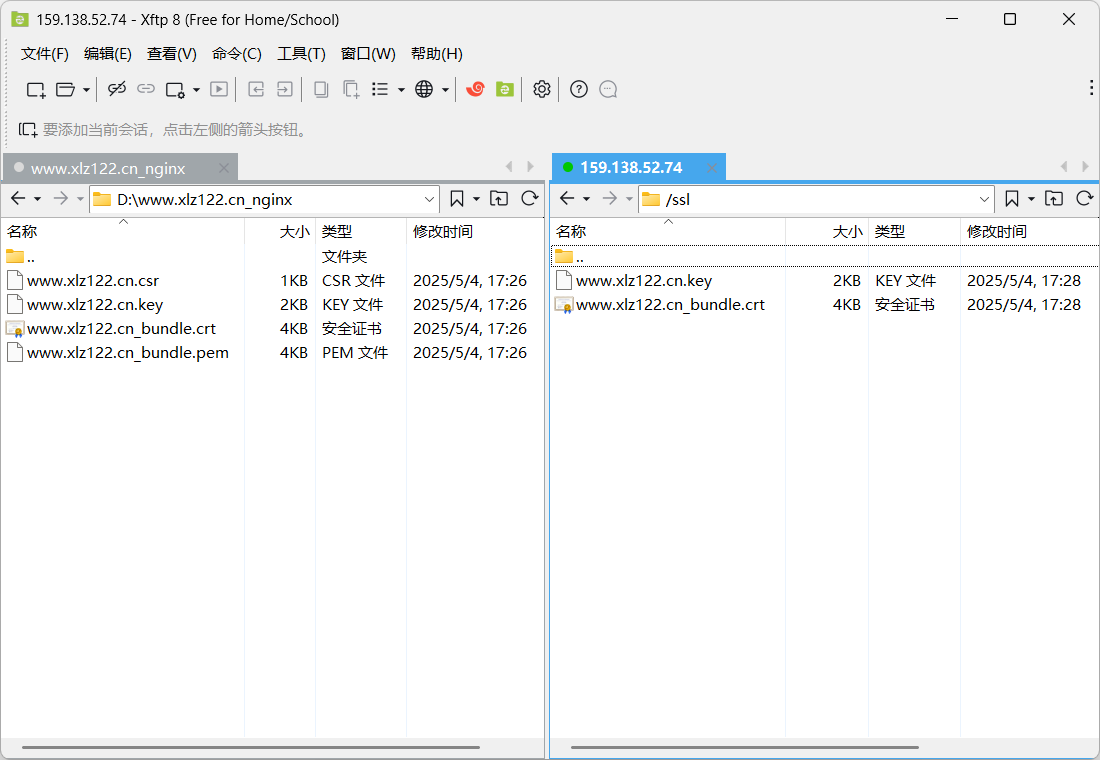Refresh the local pane
Viewport: 1100px width, 760px height.
coord(530,199)
